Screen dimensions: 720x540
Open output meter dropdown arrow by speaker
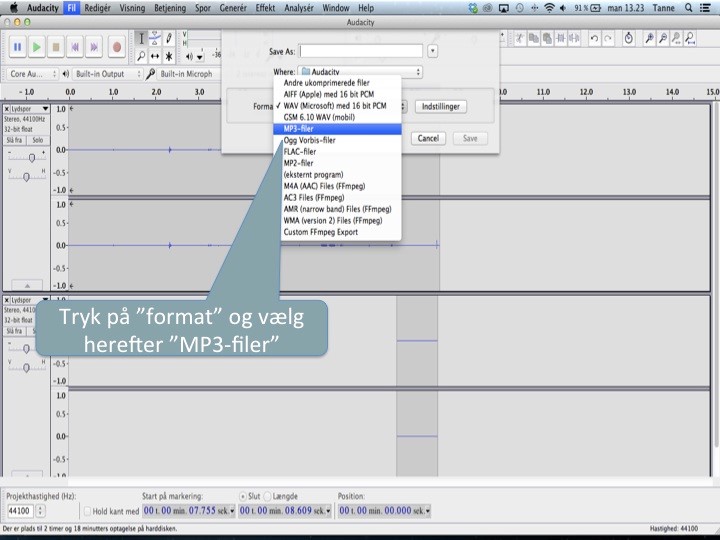tap(200, 57)
